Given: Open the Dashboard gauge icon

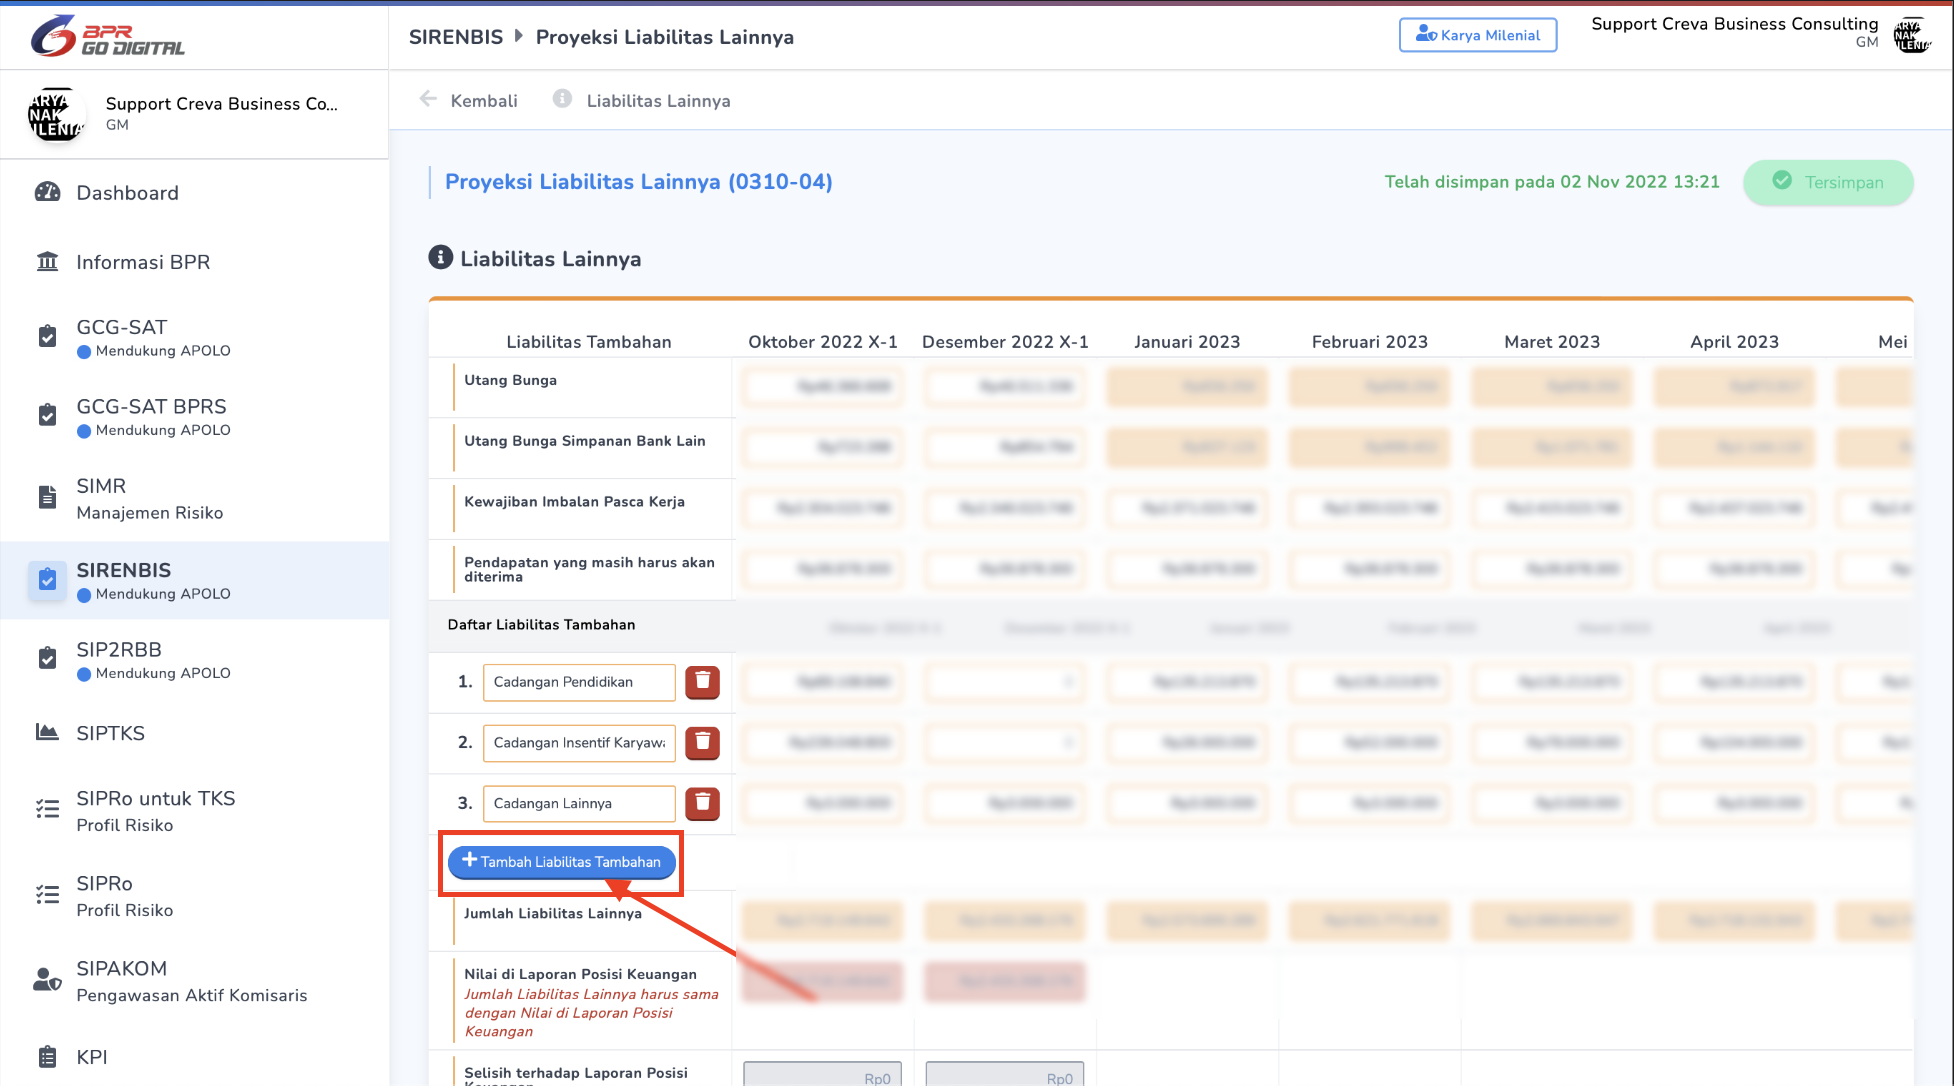Looking at the screenshot, I should 47,192.
